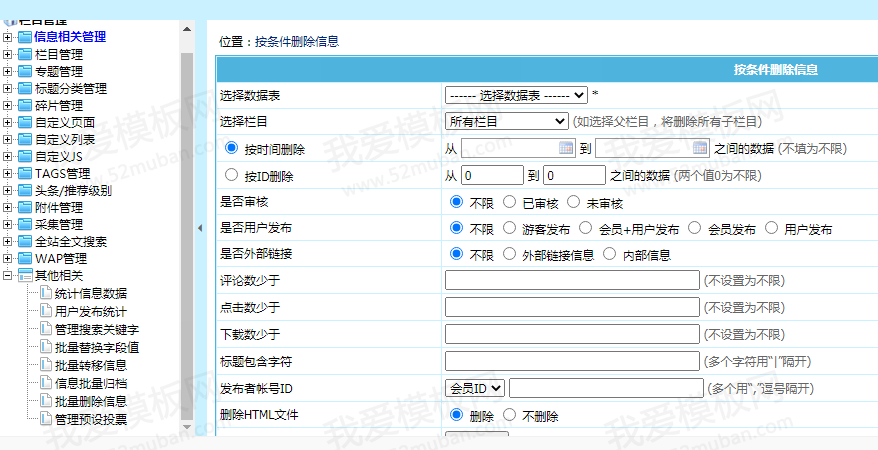The width and height of the screenshot is (878, 450).
Task: Click the 栏目管理 folder icon
Action: coord(25,54)
